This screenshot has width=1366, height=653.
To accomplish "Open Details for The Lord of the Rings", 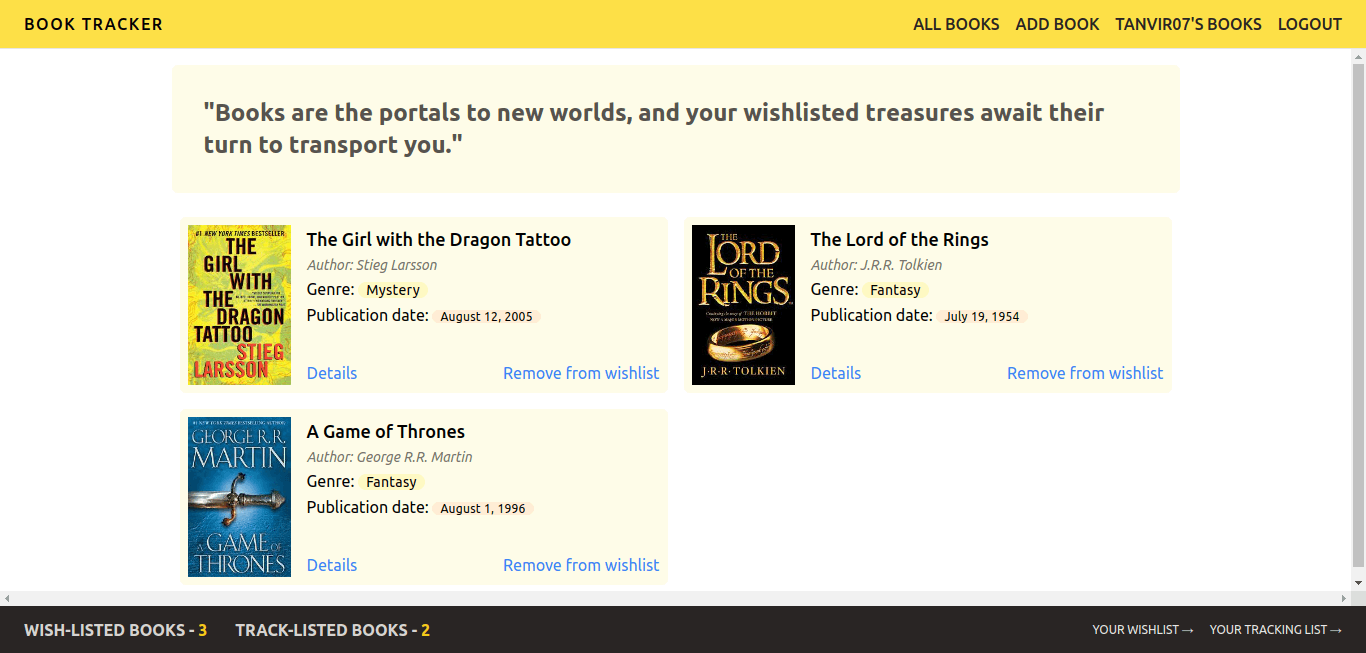I will click(836, 373).
